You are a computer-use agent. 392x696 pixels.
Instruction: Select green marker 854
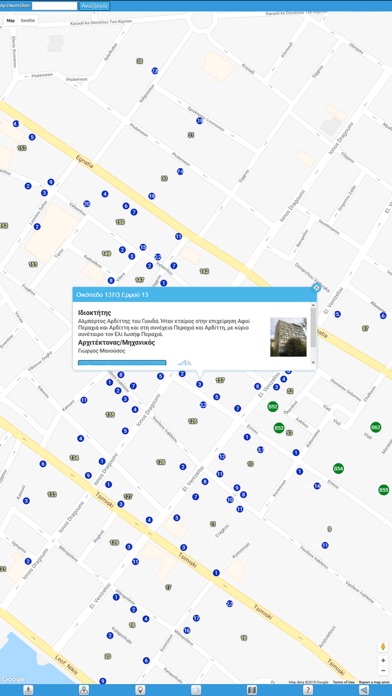(x=339, y=468)
